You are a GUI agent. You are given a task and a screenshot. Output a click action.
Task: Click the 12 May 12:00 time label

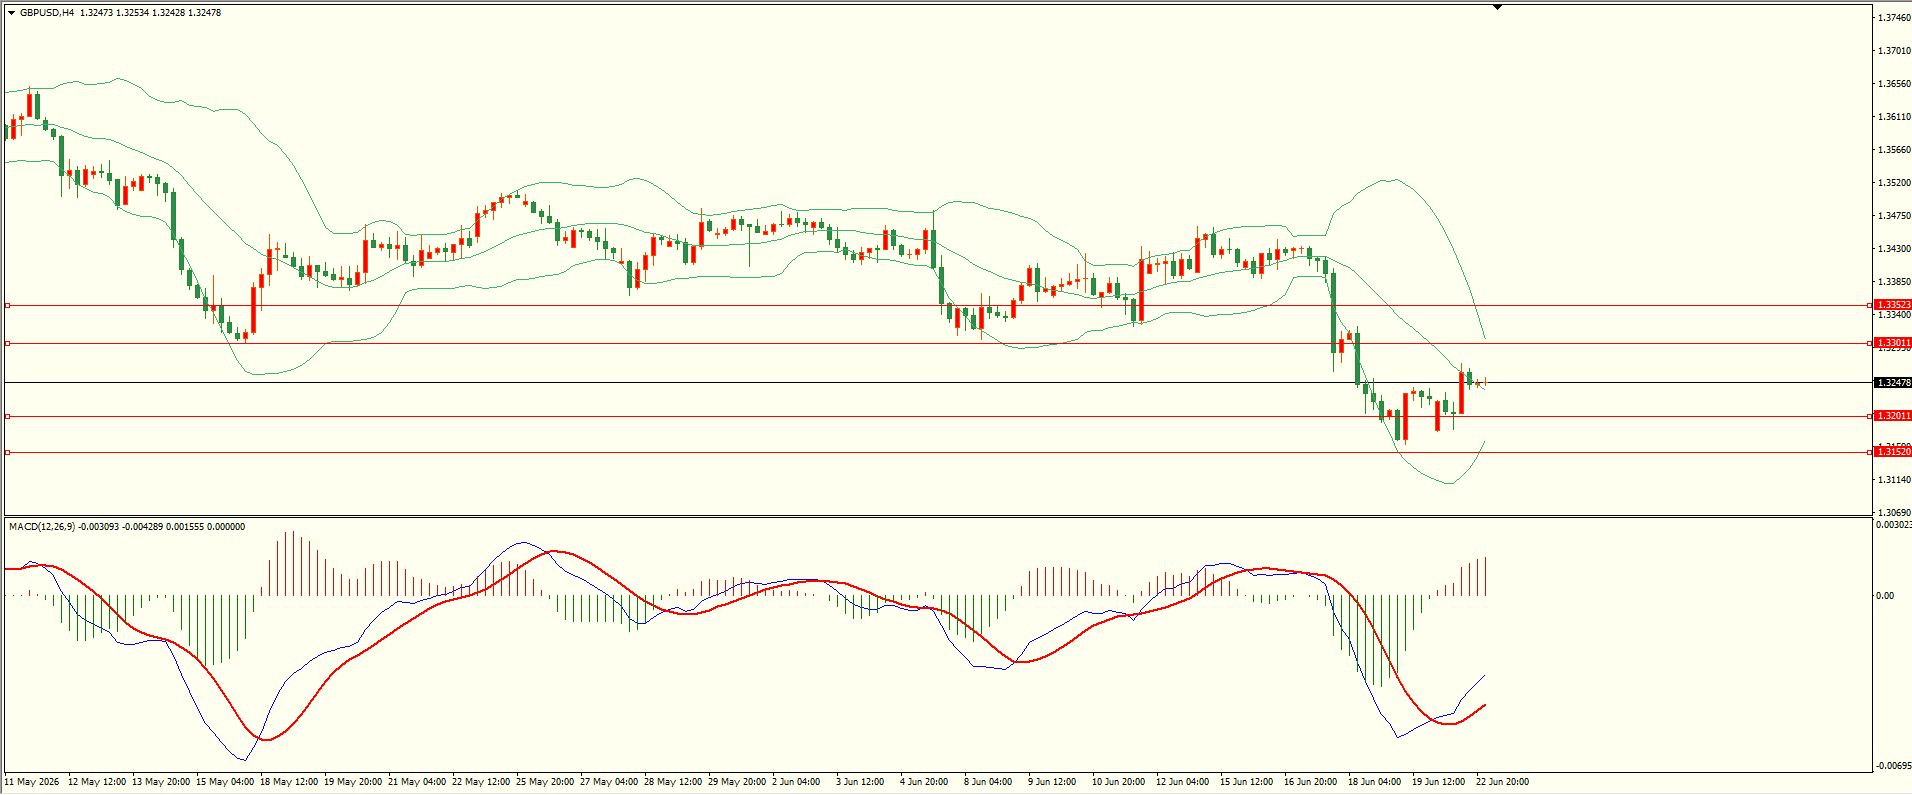click(97, 782)
